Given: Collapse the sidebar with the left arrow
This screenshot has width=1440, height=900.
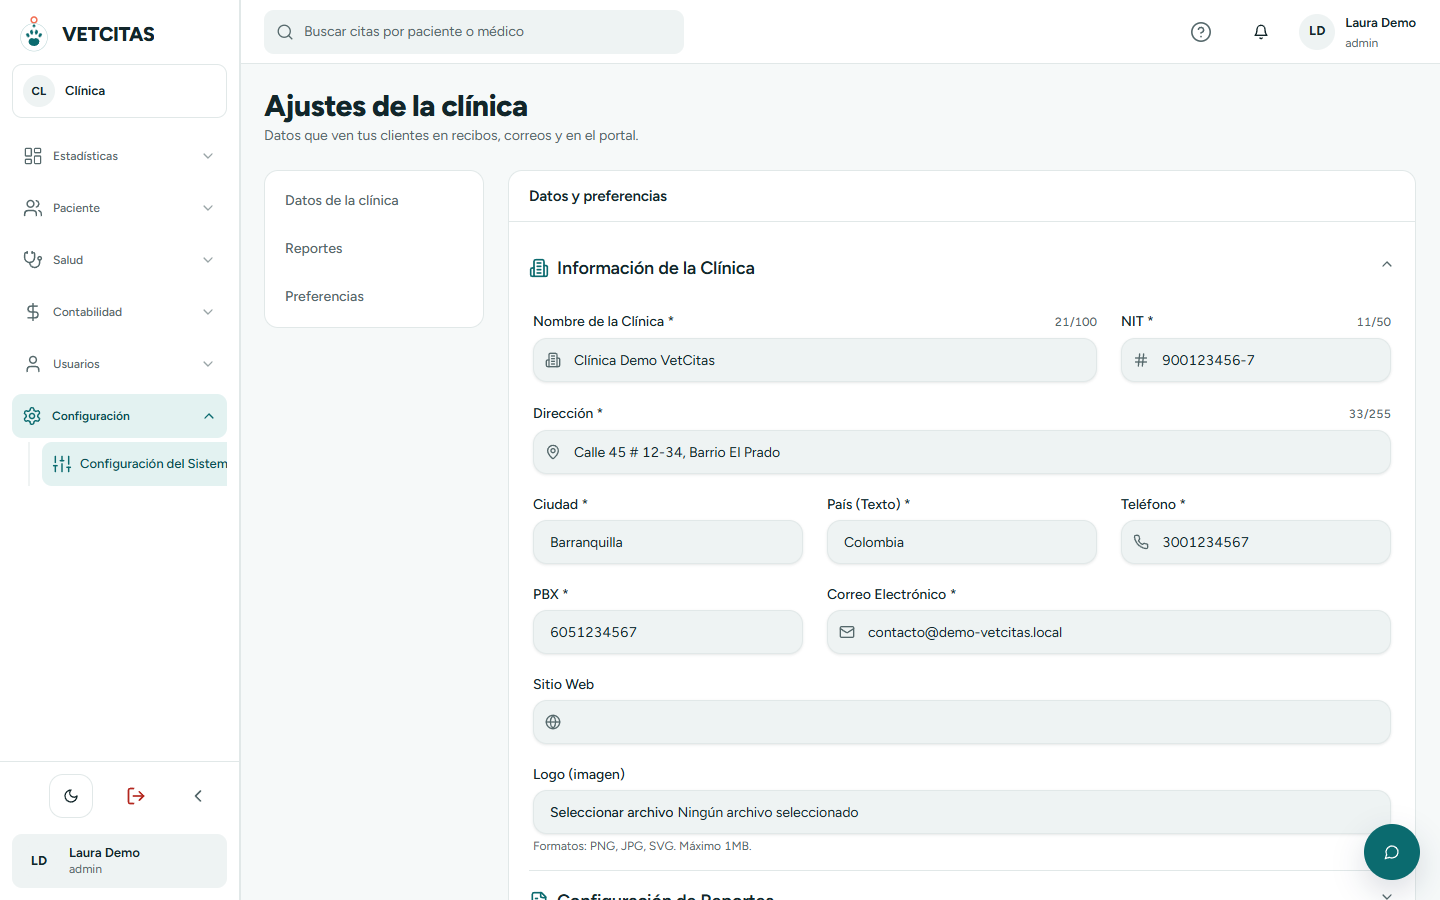Looking at the screenshot, I should 198,796.
